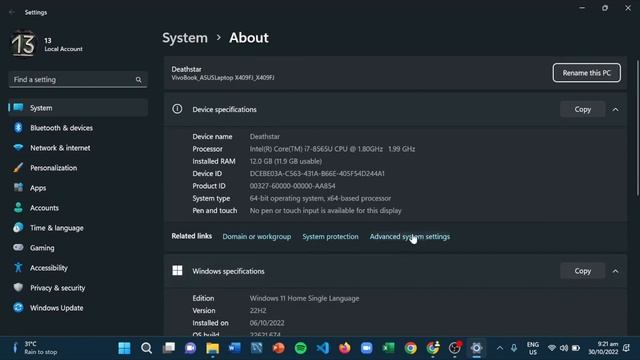Open the System category in sidebar

[78, 108]
